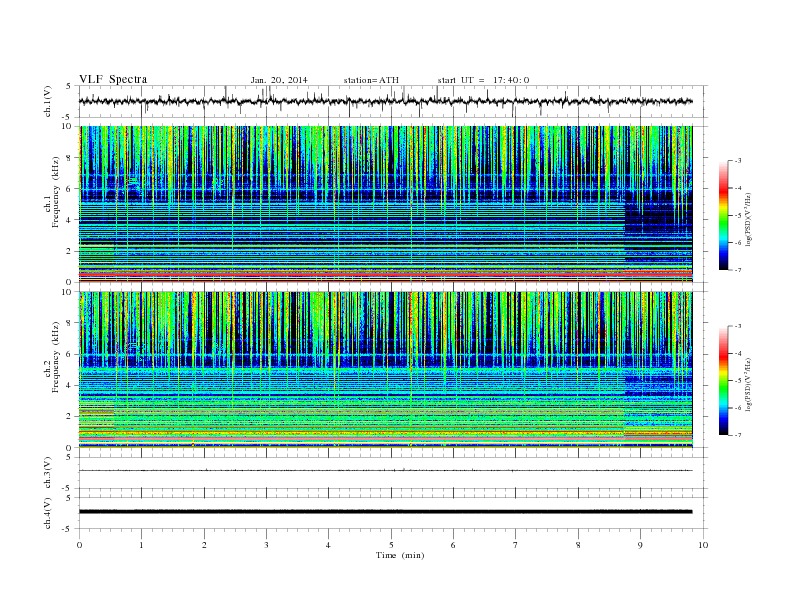Click the "VLF Spectra" plot title

tap(113, 79)
